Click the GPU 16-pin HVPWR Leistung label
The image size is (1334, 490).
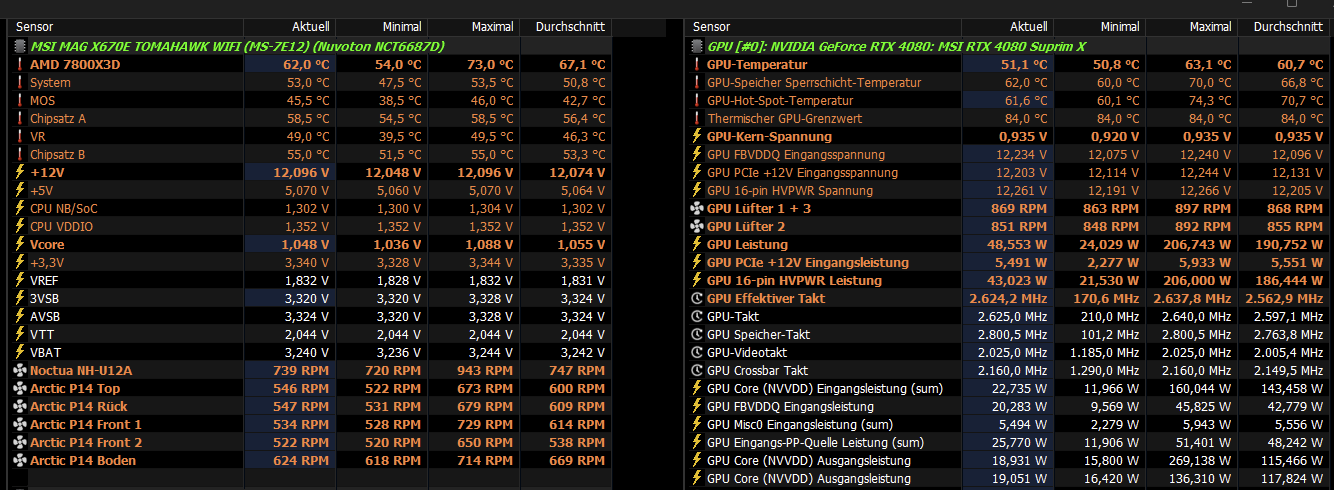(x=795, y=280)
